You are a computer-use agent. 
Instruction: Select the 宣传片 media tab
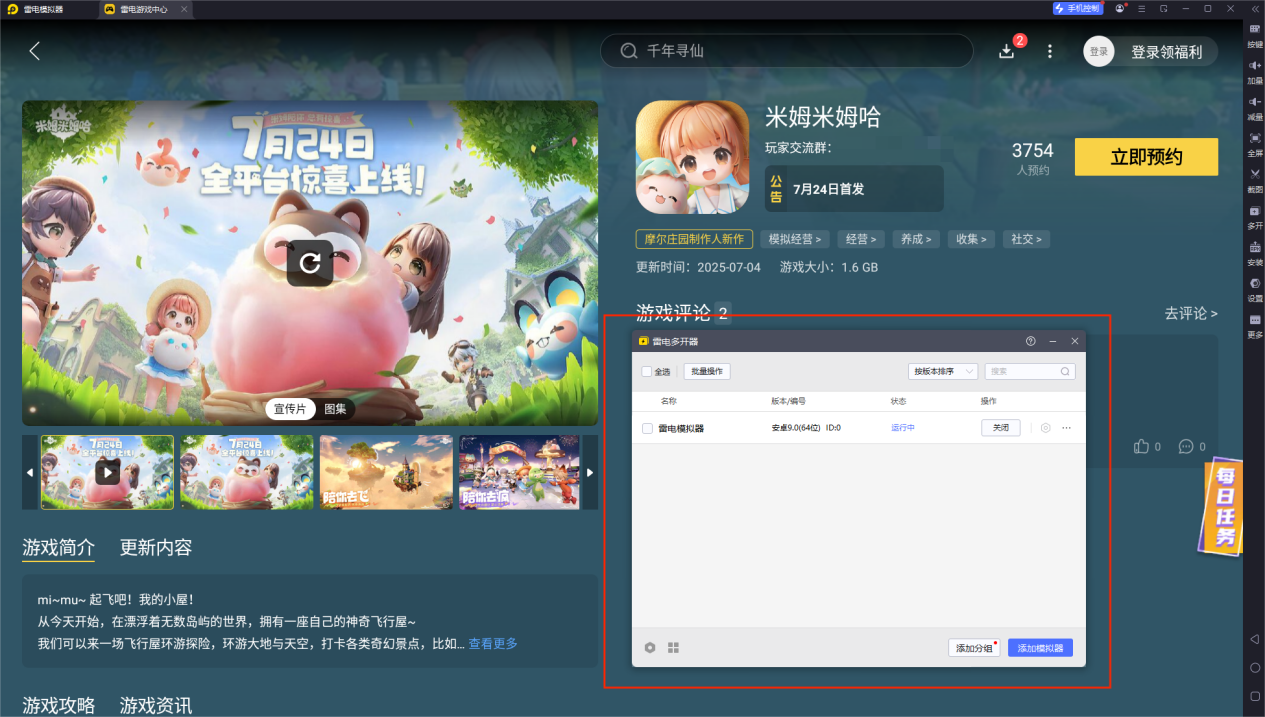pos(290,409)
